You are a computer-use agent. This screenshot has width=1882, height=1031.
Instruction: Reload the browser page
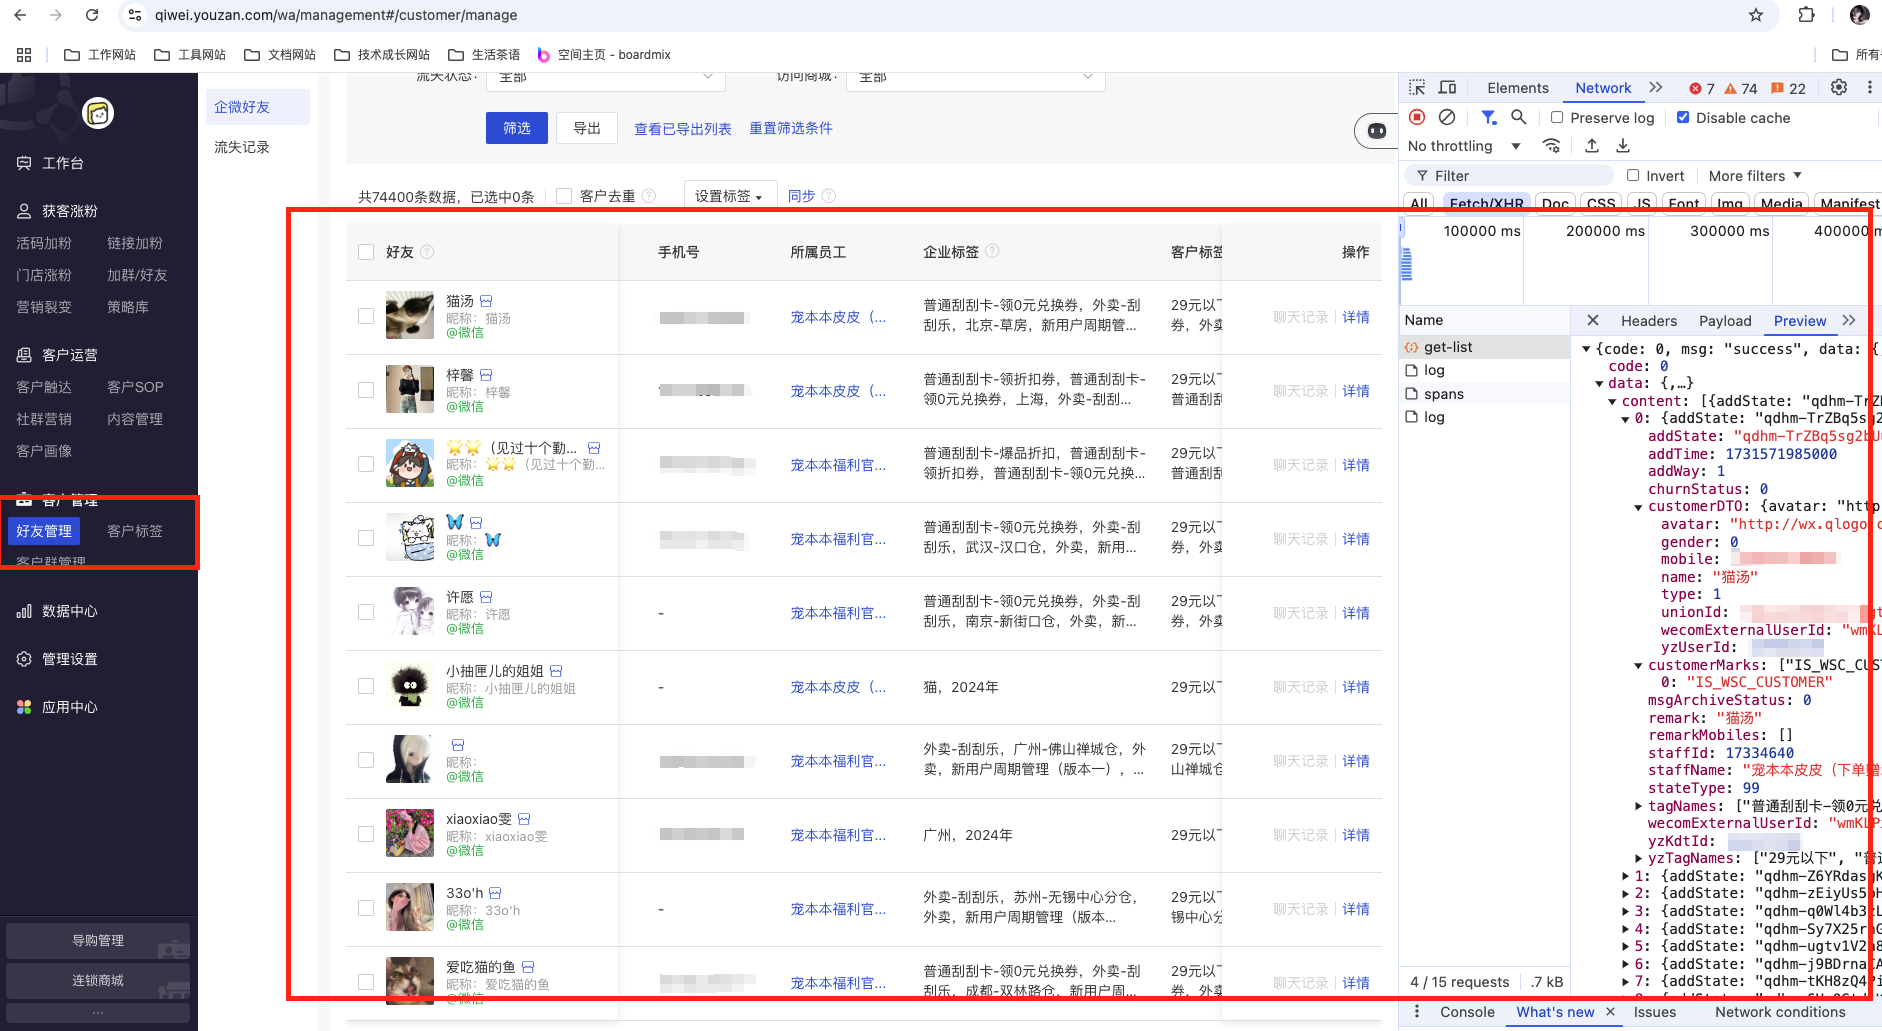click(x=92, y=15)
